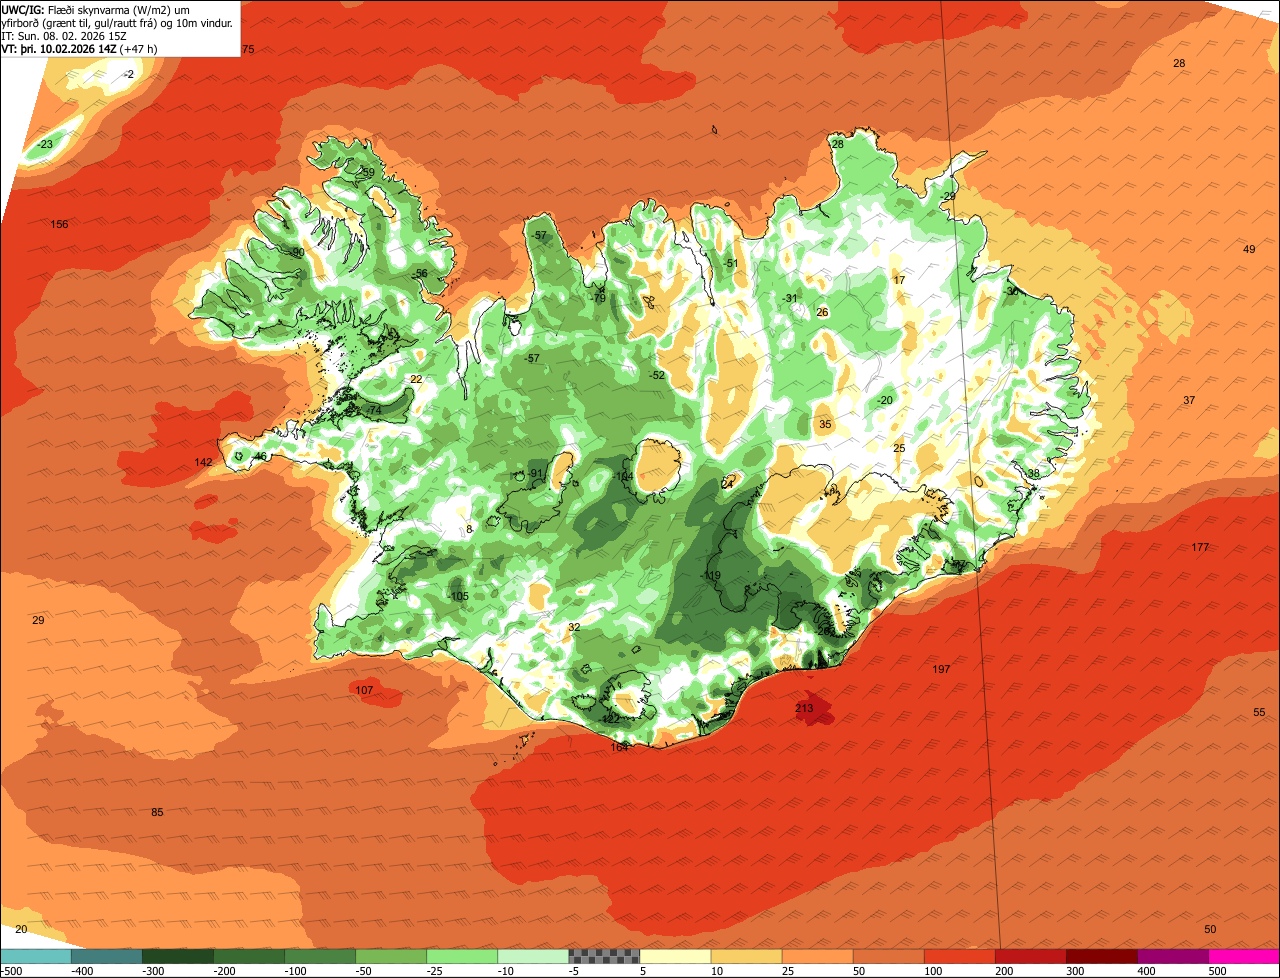Click the map value -52 over land

click(x=657, y=375)
